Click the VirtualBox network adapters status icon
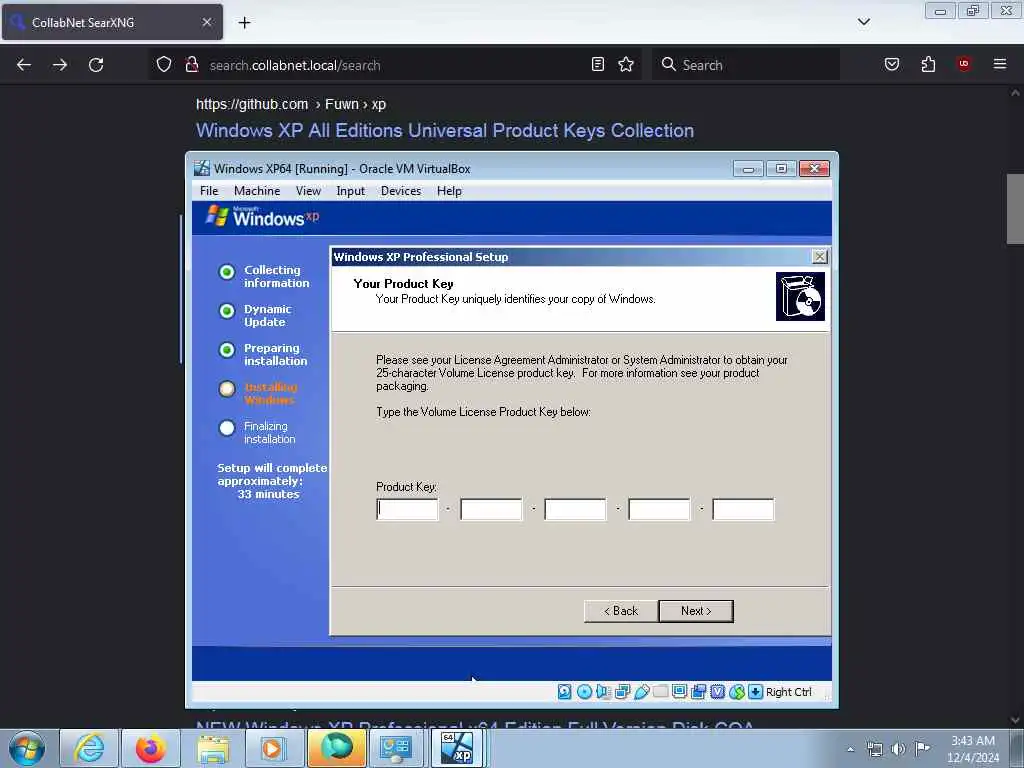1024x768 pixels. click(x=622, y=692)
